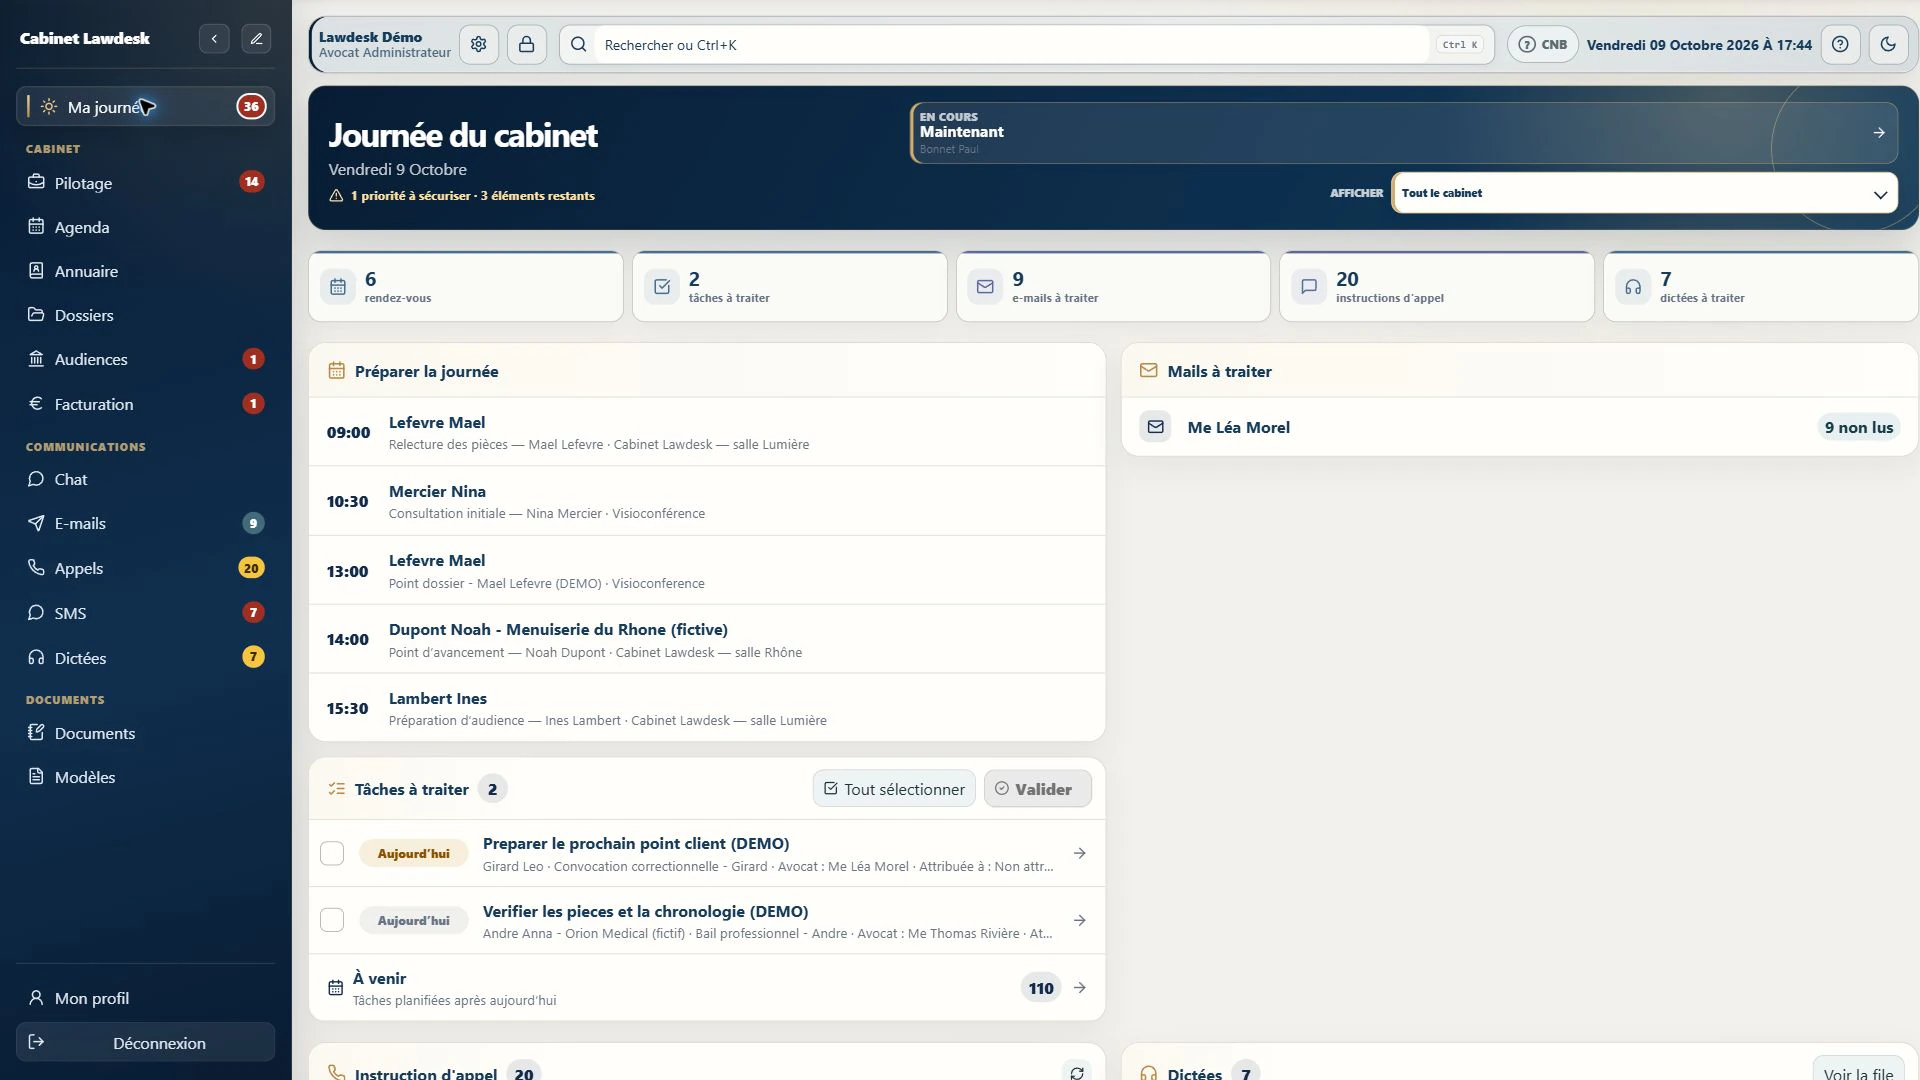Screen dimensions: 1920x1080
Task: Open Me Léa Morel mail row
Action: (1519, 427)
